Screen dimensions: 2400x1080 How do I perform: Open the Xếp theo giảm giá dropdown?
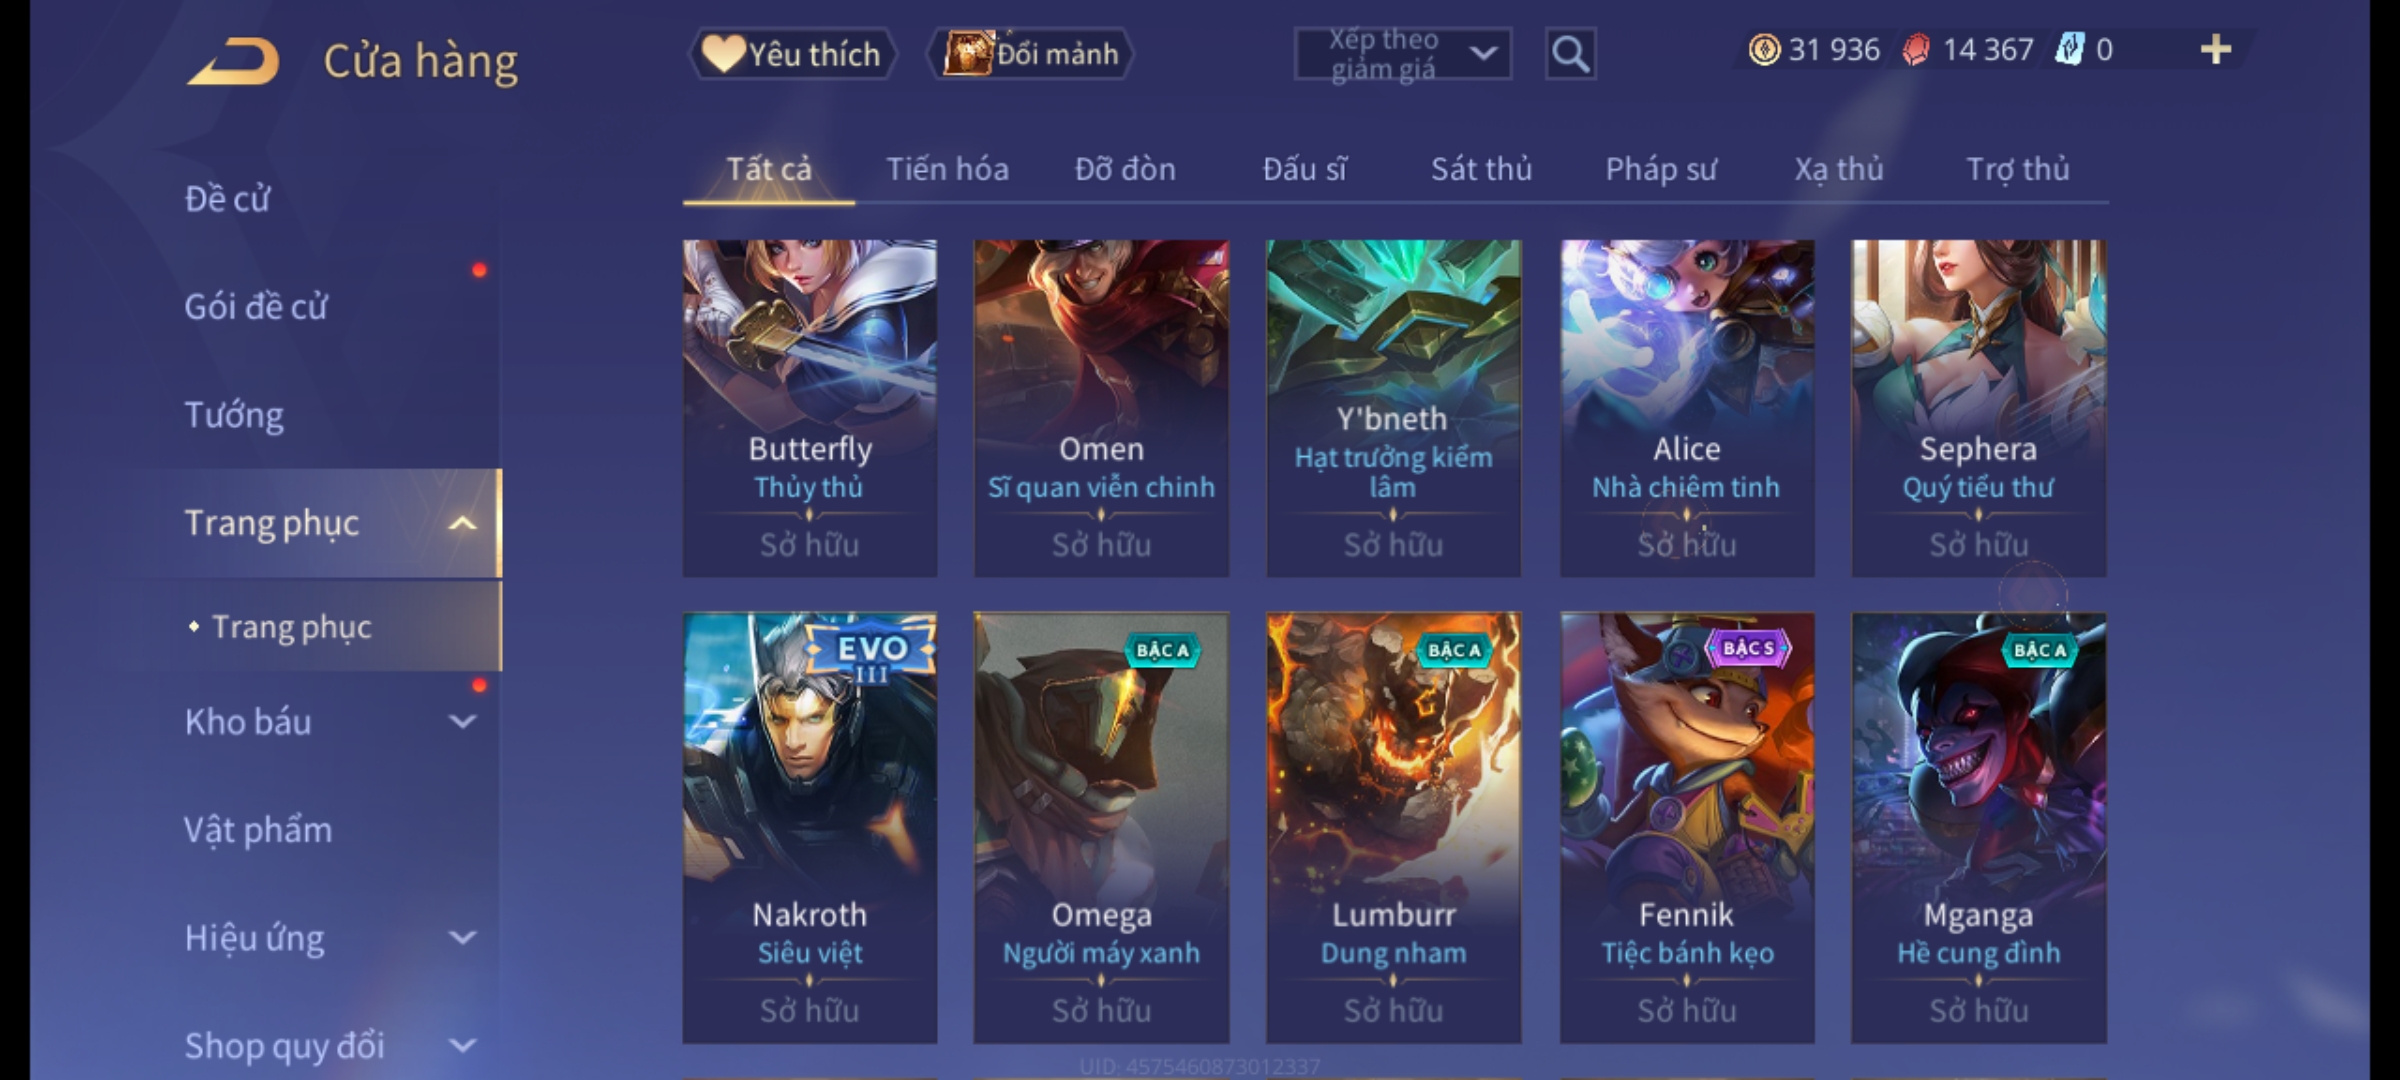[x=1402, y=54]
